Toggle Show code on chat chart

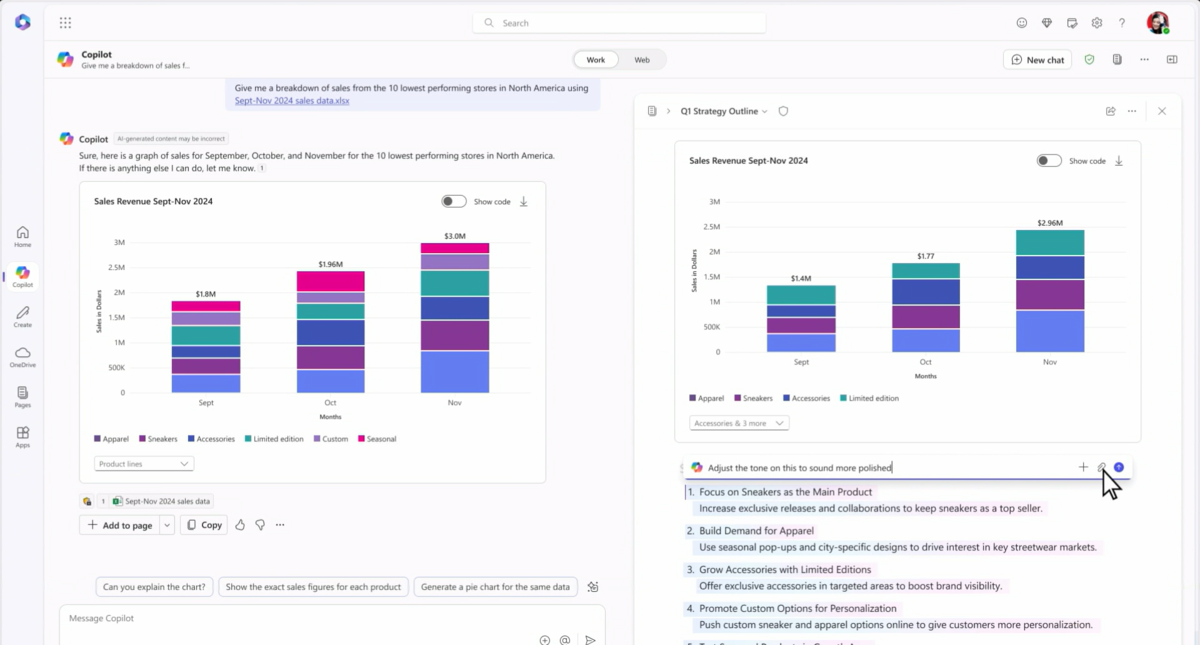[454, 201]
